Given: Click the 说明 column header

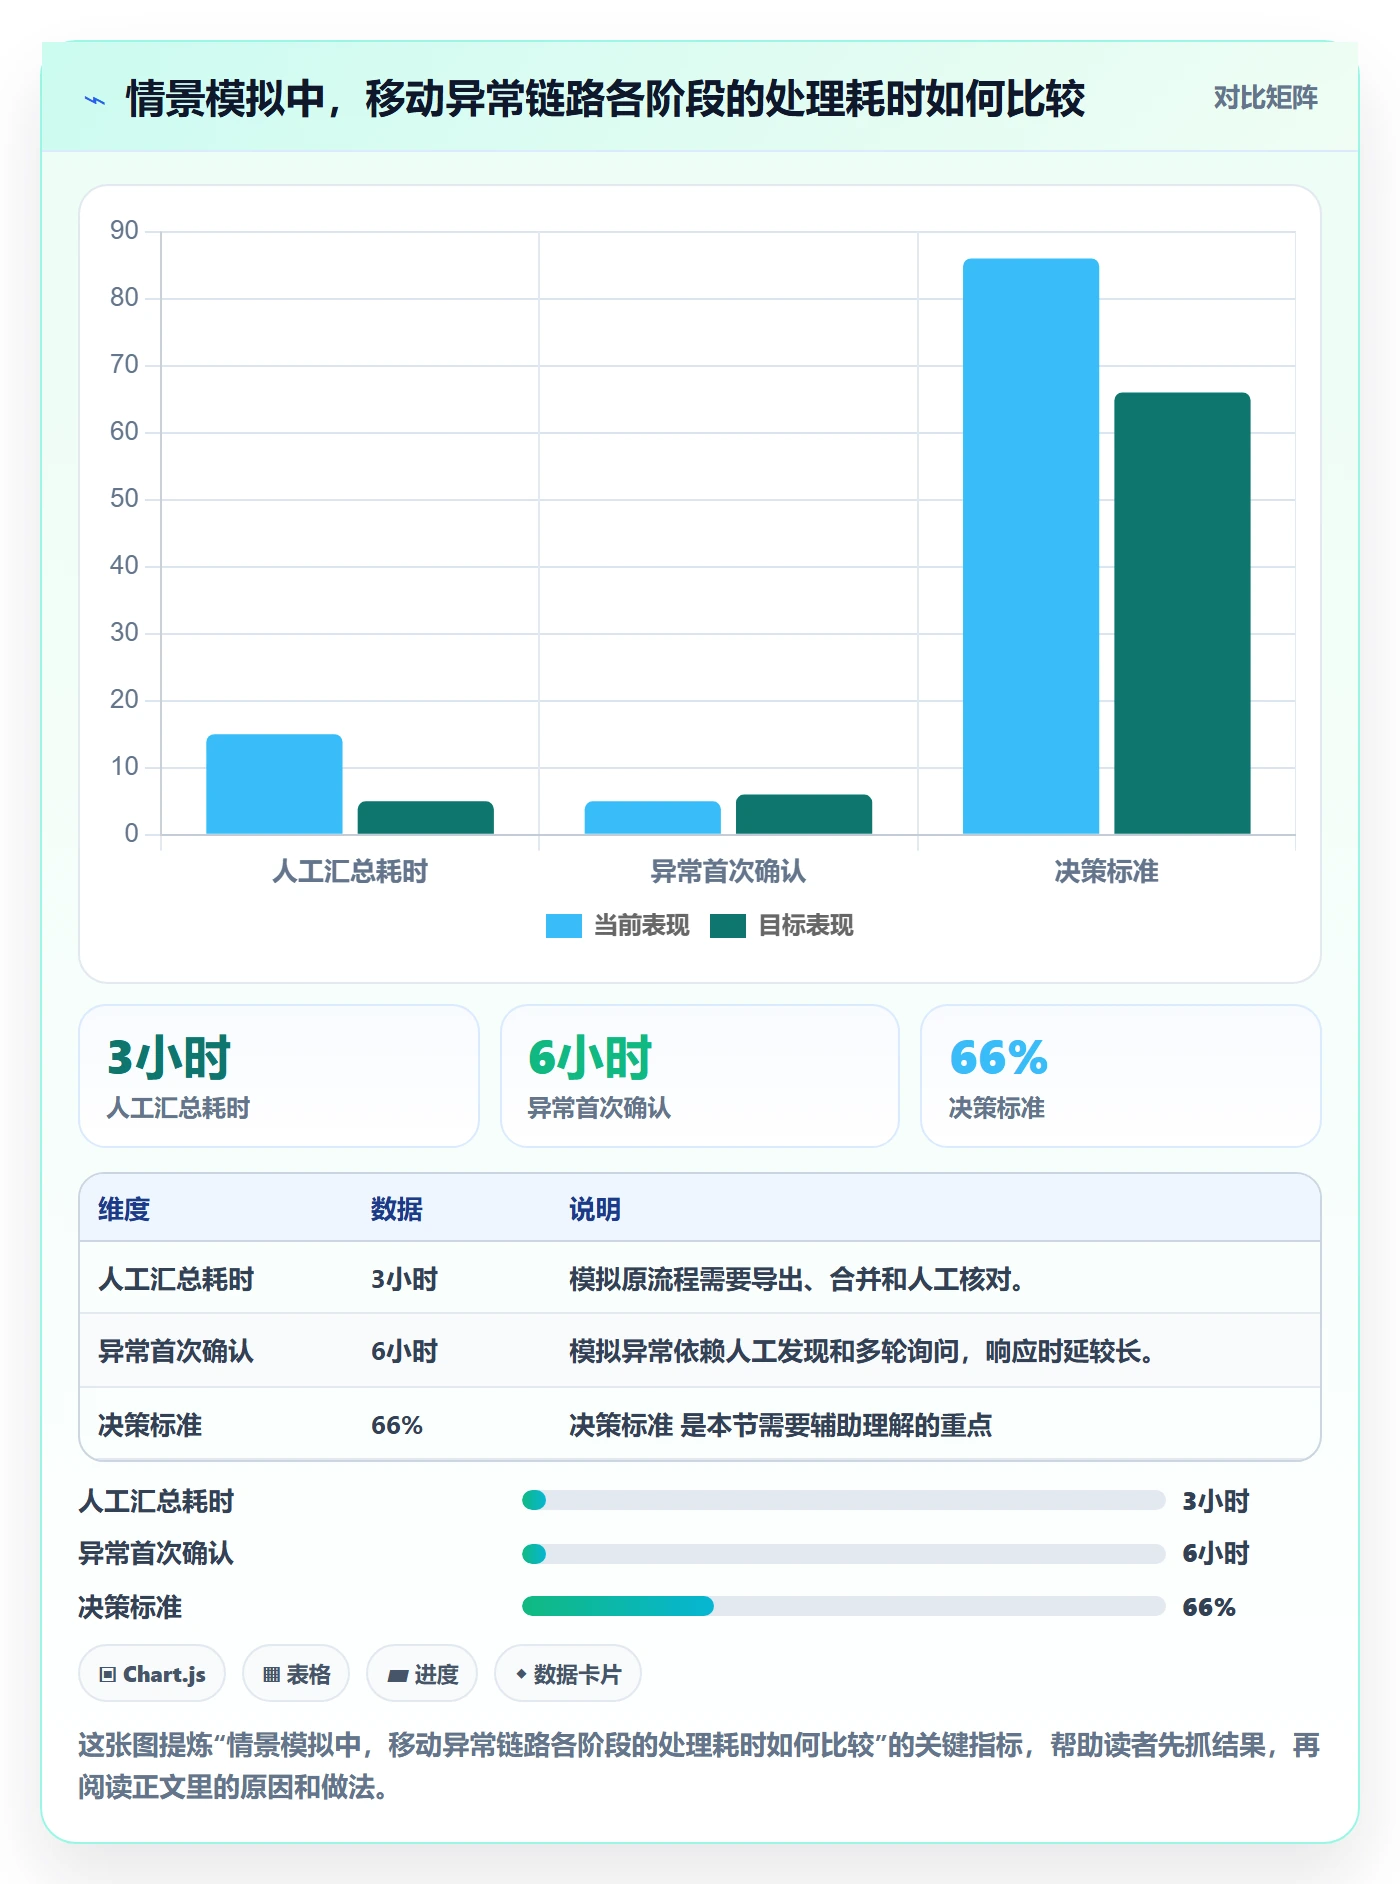Looking at the screenshot, I should [595, 1209].
